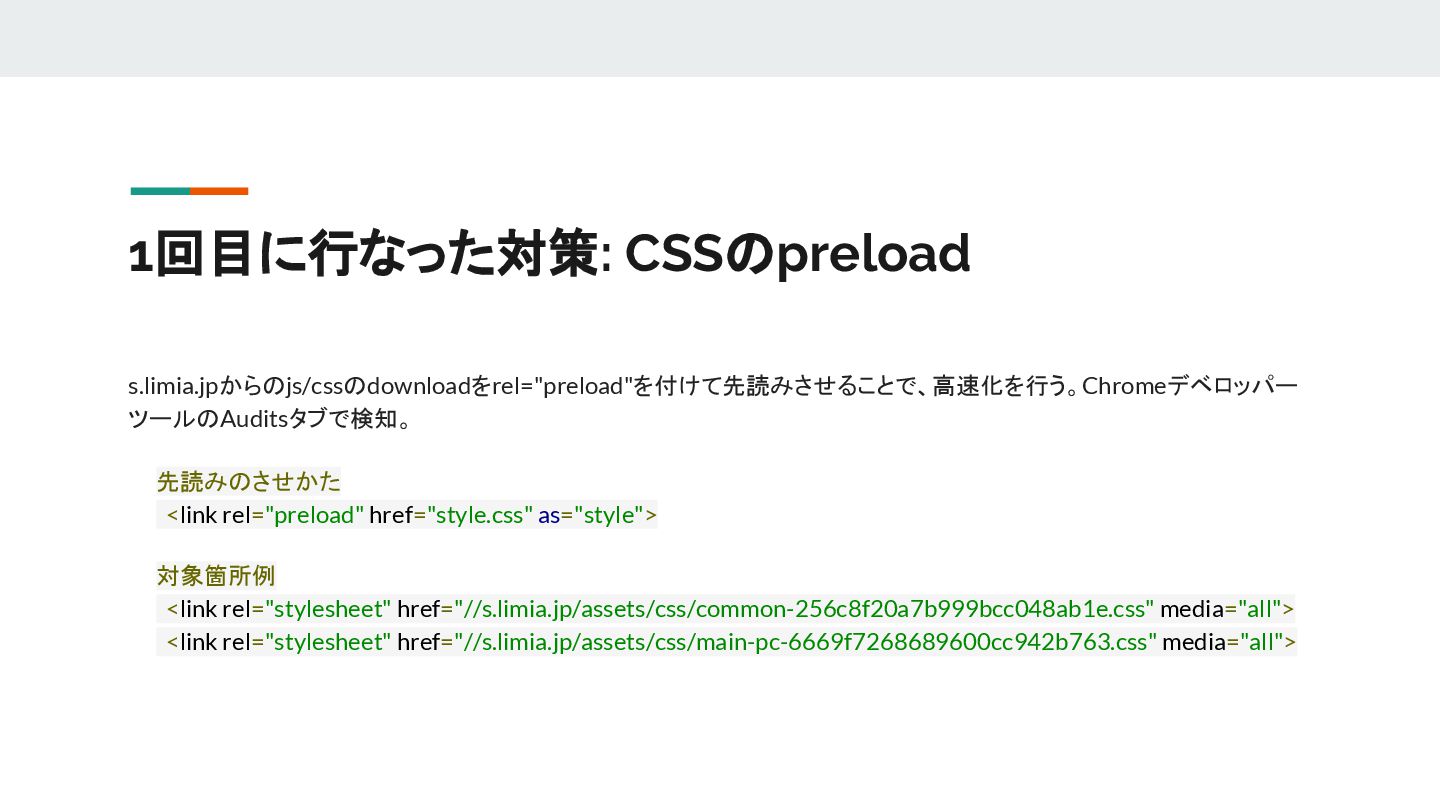
Task: Click the slide title about CSS preload
Action: coord(549,254)
